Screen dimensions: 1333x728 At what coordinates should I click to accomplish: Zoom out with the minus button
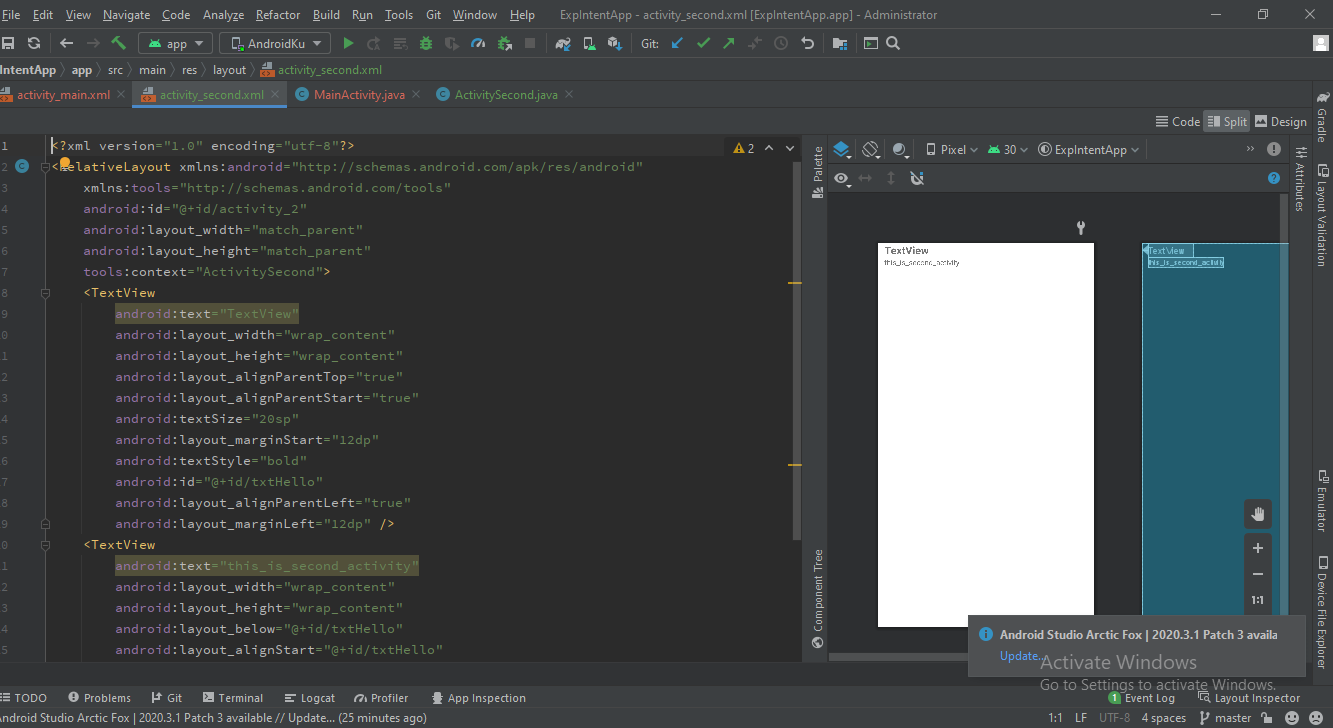(x=1258, y=574)
